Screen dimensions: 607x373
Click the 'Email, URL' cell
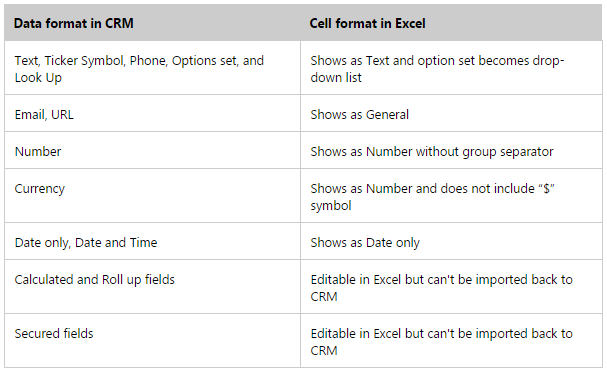click(x=152, y=113)
